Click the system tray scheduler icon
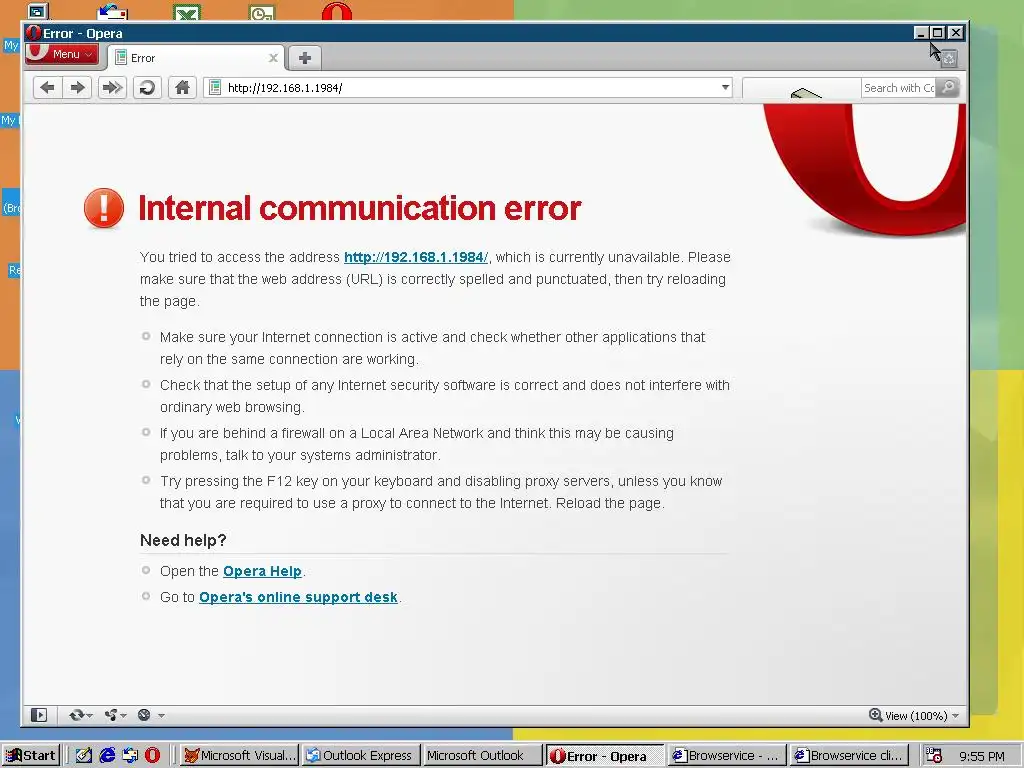1024x768 pixels. pos(933,756)
